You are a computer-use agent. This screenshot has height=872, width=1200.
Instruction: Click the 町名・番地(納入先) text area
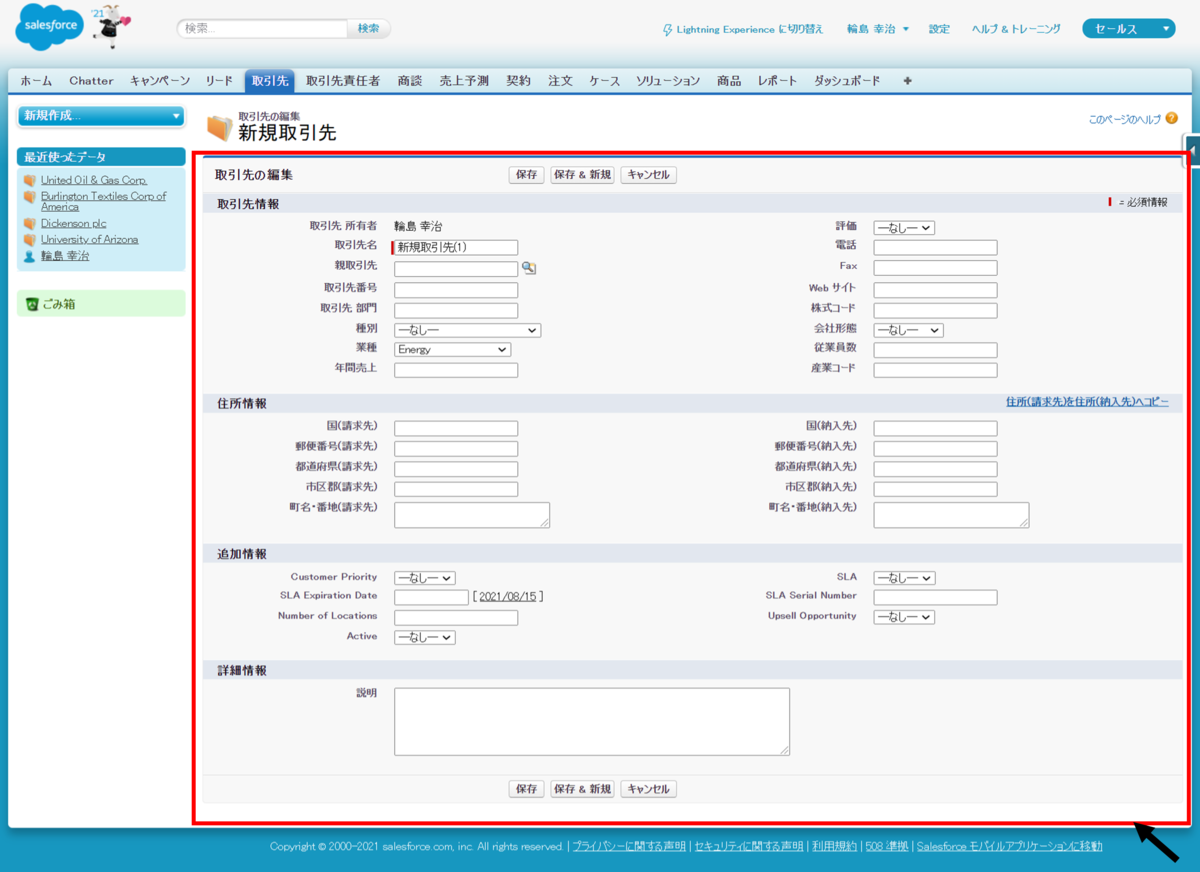pos(951,515)
